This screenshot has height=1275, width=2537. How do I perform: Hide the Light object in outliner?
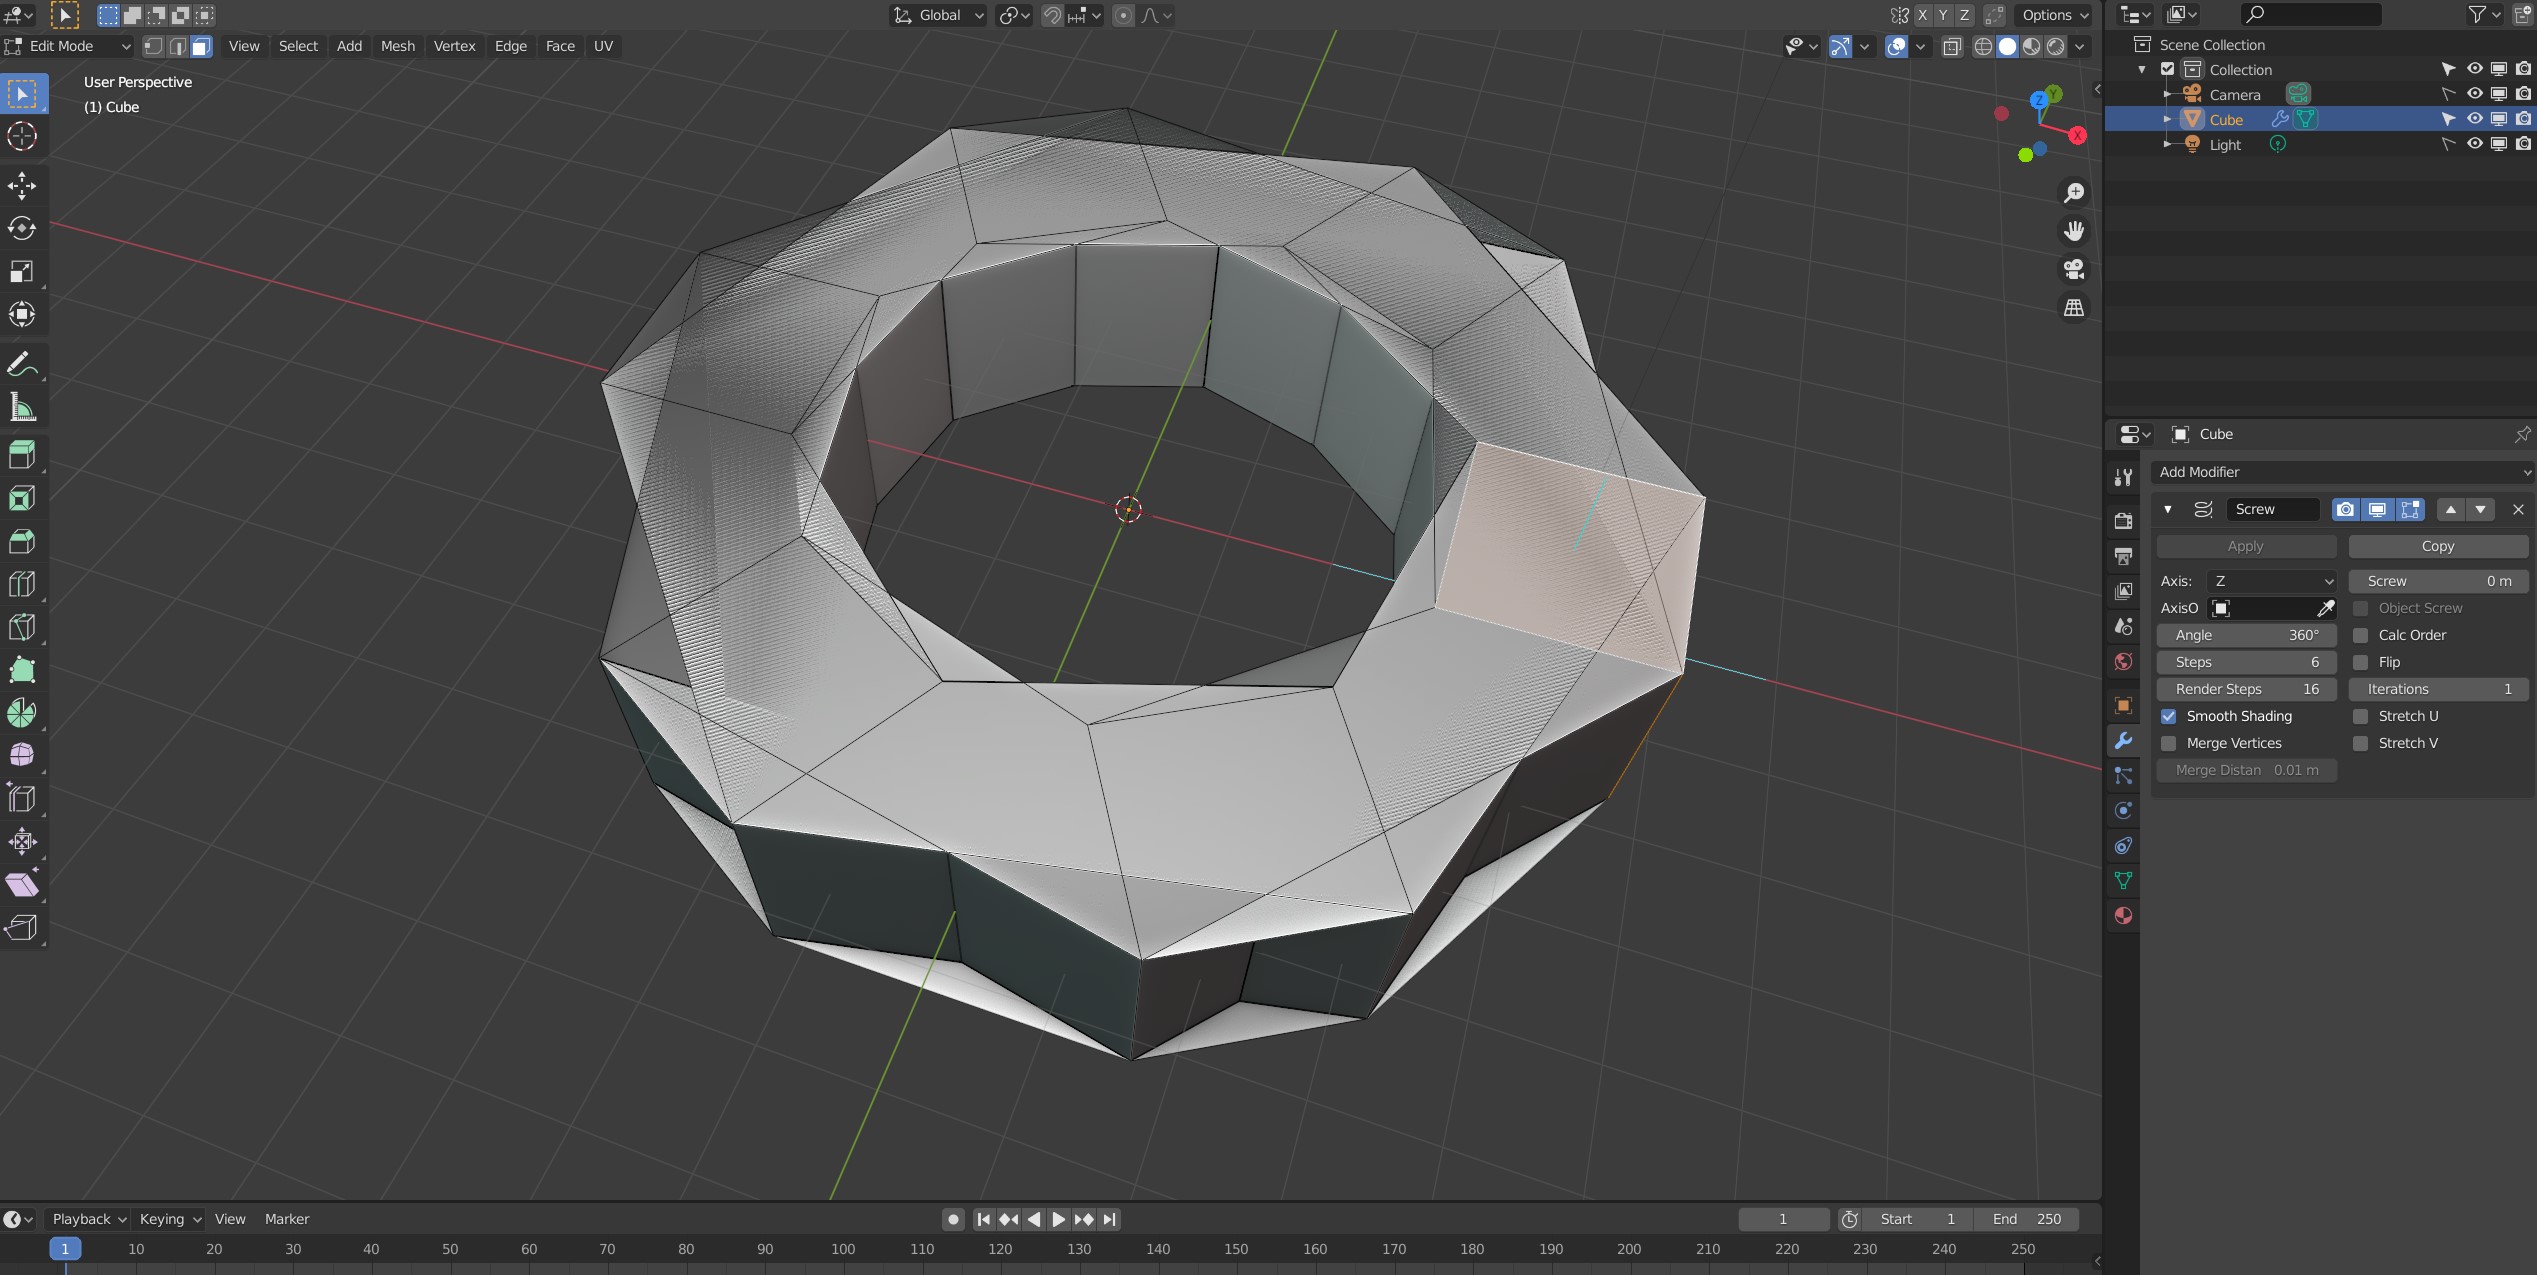(2474, 144)
